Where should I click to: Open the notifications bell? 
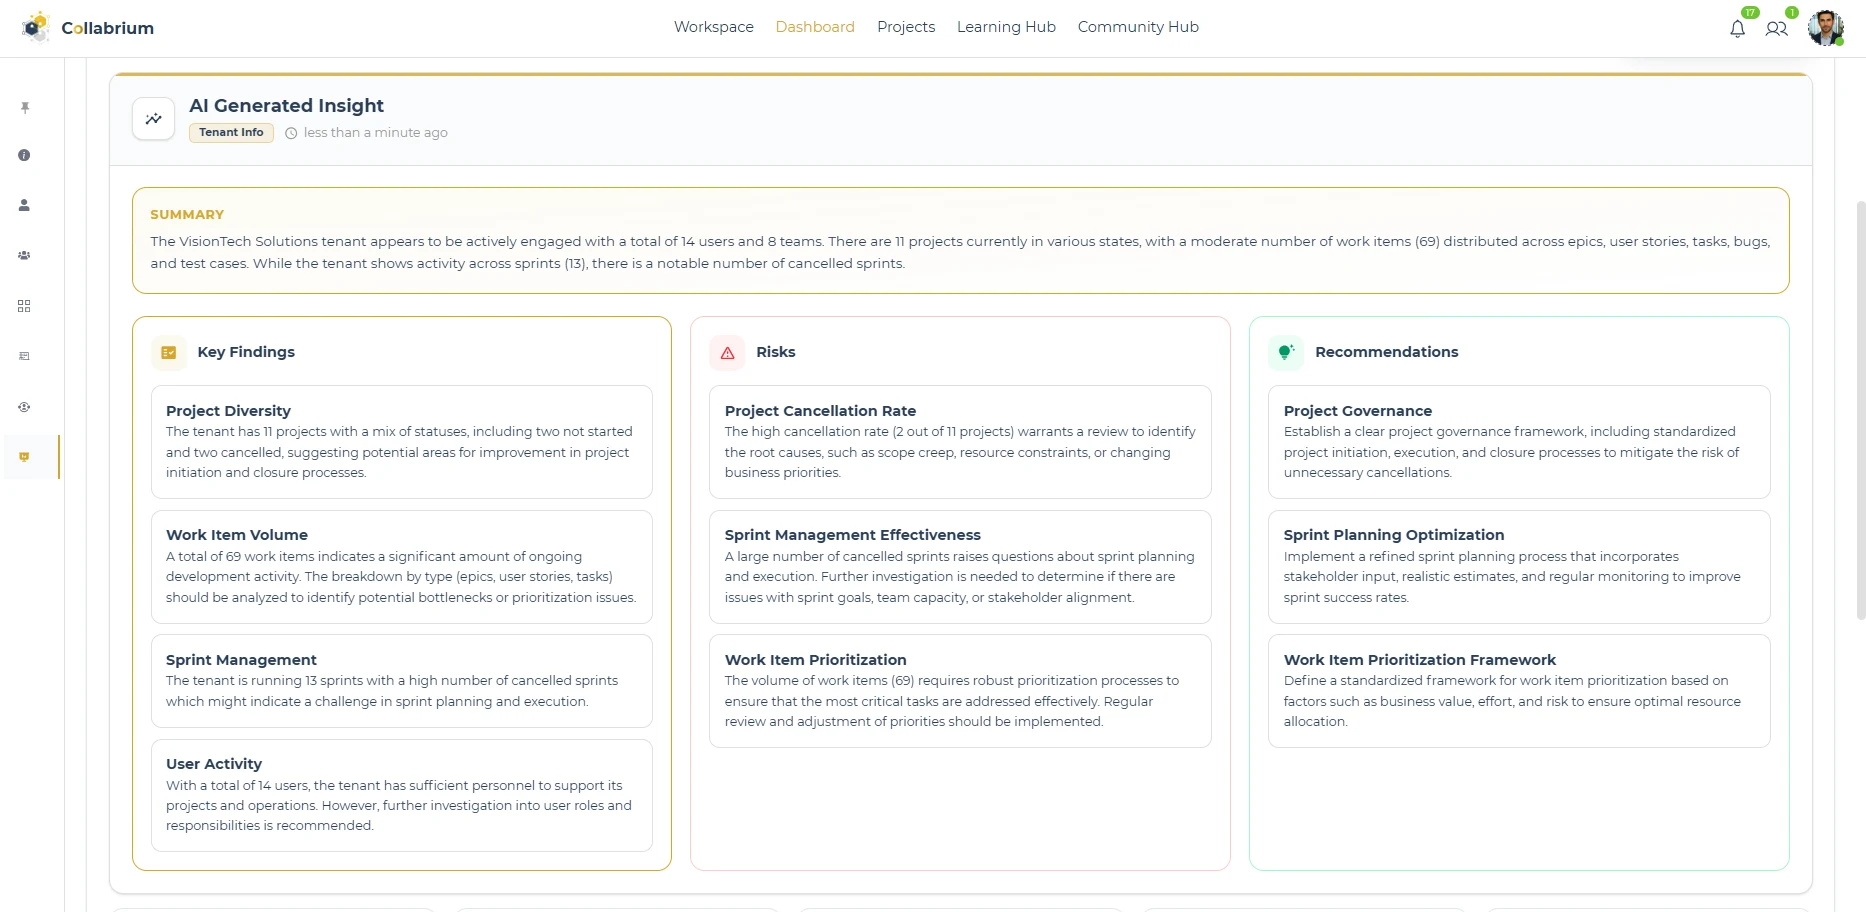click(1737, 29)
